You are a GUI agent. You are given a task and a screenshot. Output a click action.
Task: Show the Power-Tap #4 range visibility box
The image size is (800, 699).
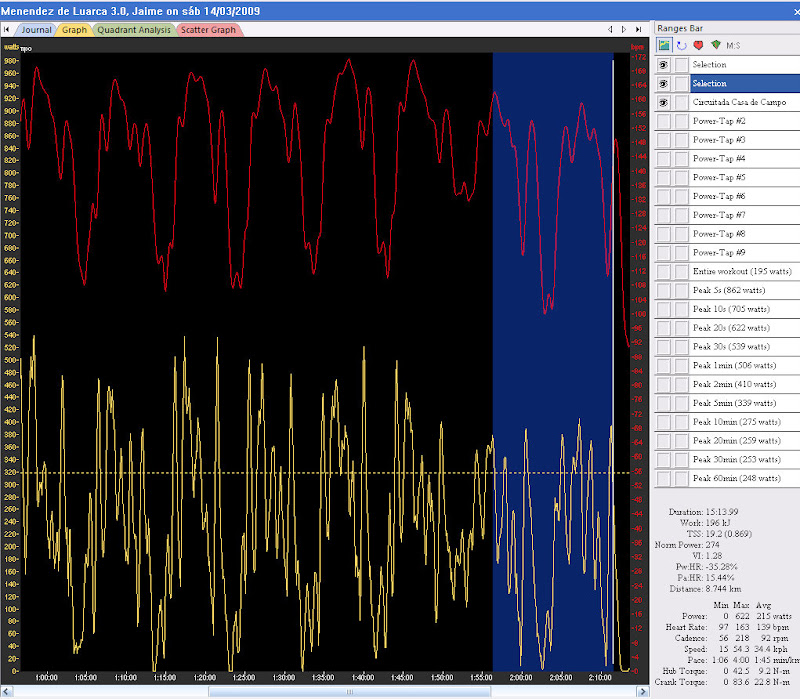tap(663, 159)
